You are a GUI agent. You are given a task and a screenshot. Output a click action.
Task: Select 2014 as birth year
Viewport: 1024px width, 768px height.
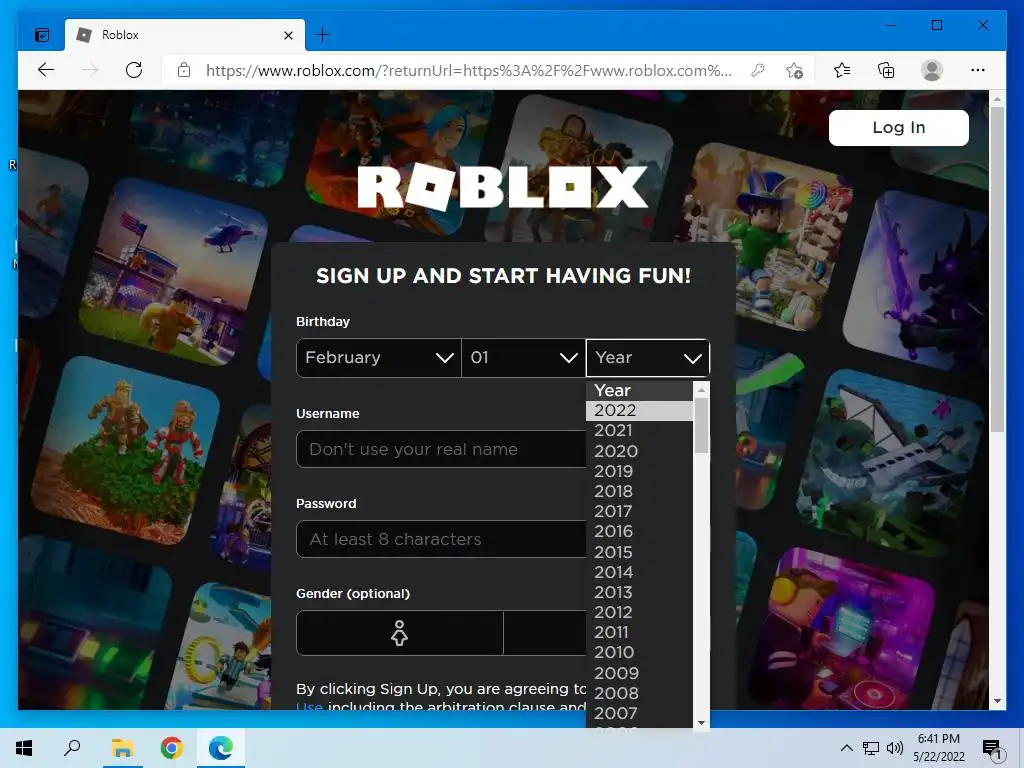639,572
